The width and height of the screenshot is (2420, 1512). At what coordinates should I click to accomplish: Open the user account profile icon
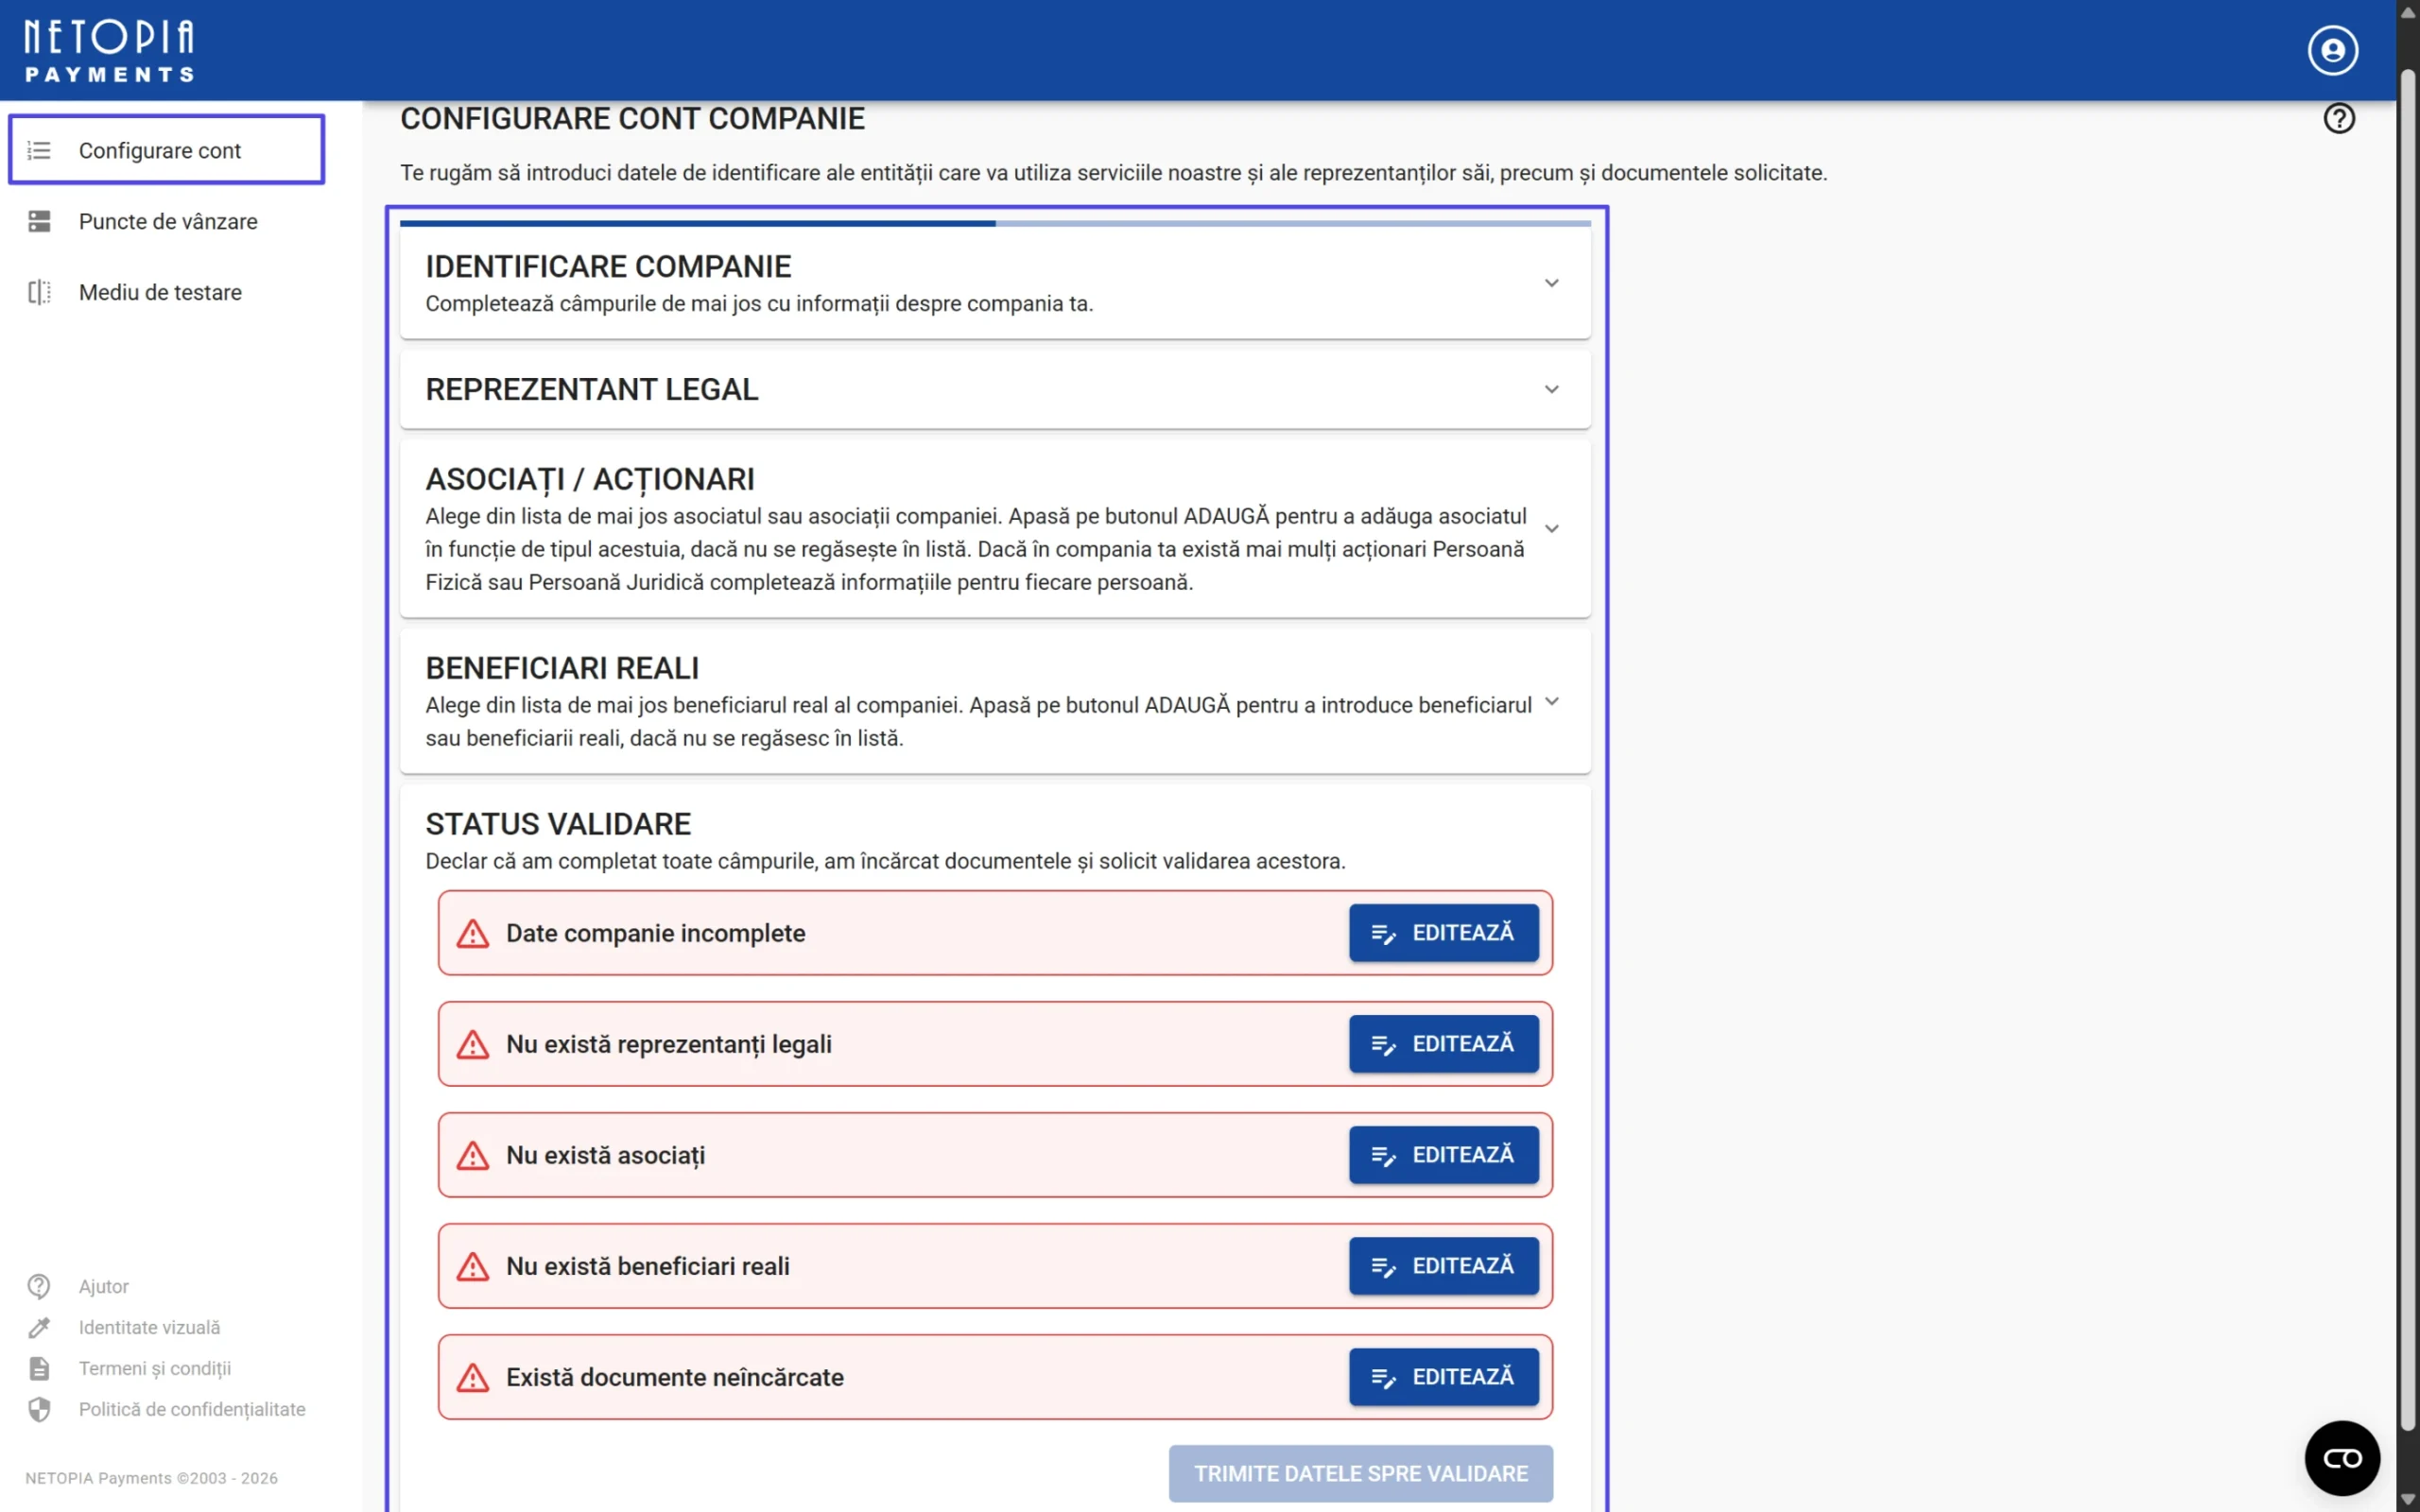[2332, 50]
